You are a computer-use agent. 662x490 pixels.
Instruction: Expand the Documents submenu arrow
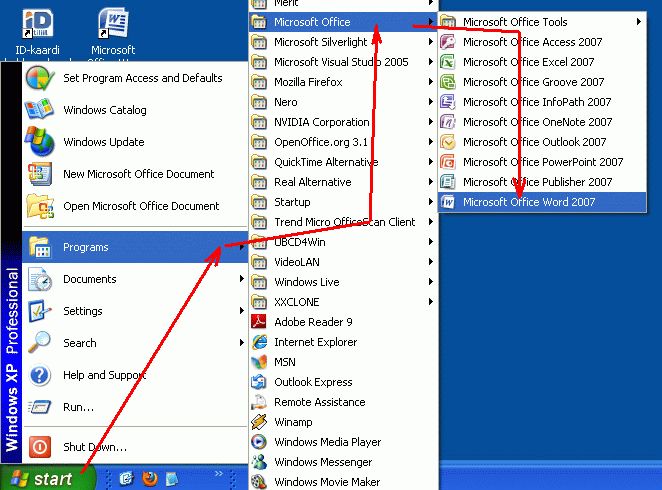click(241, 279)
